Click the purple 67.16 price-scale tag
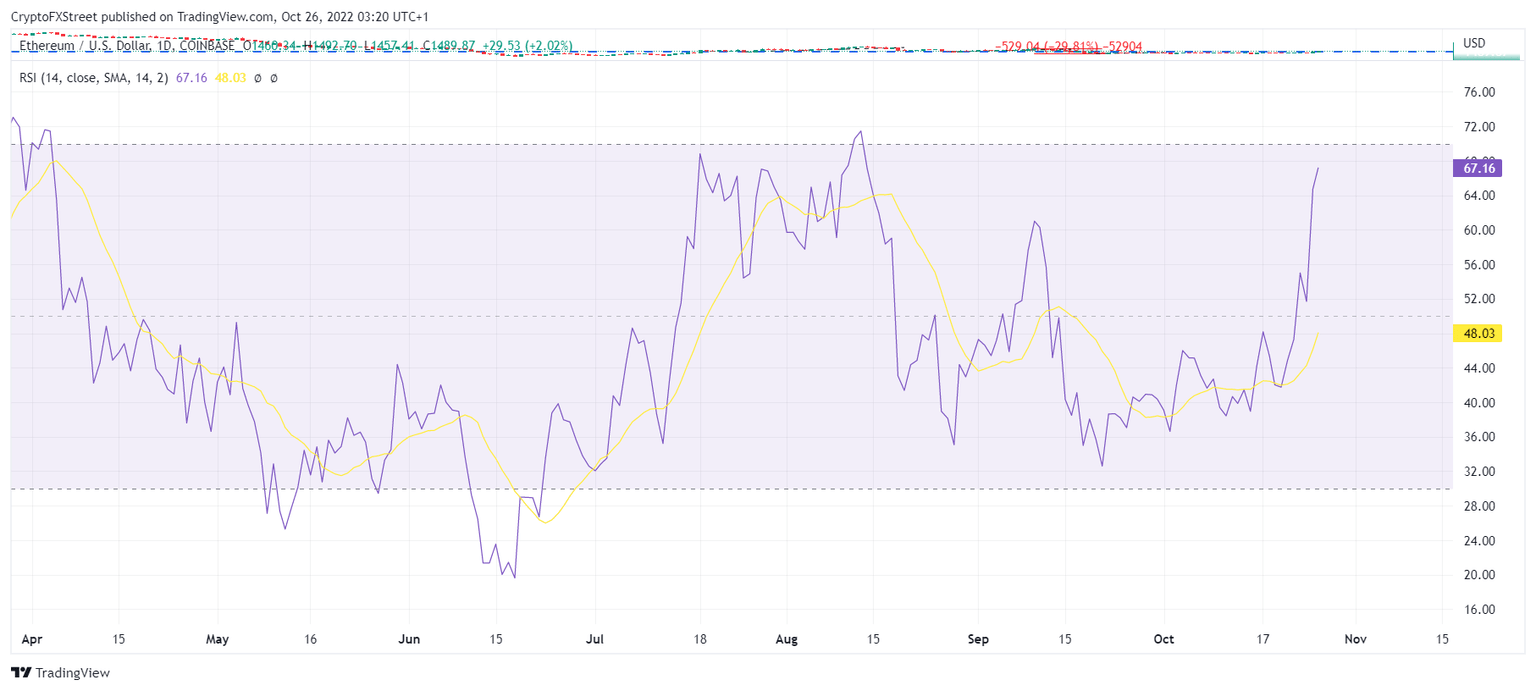The image size is (1536, 691). pos(1478,168)
